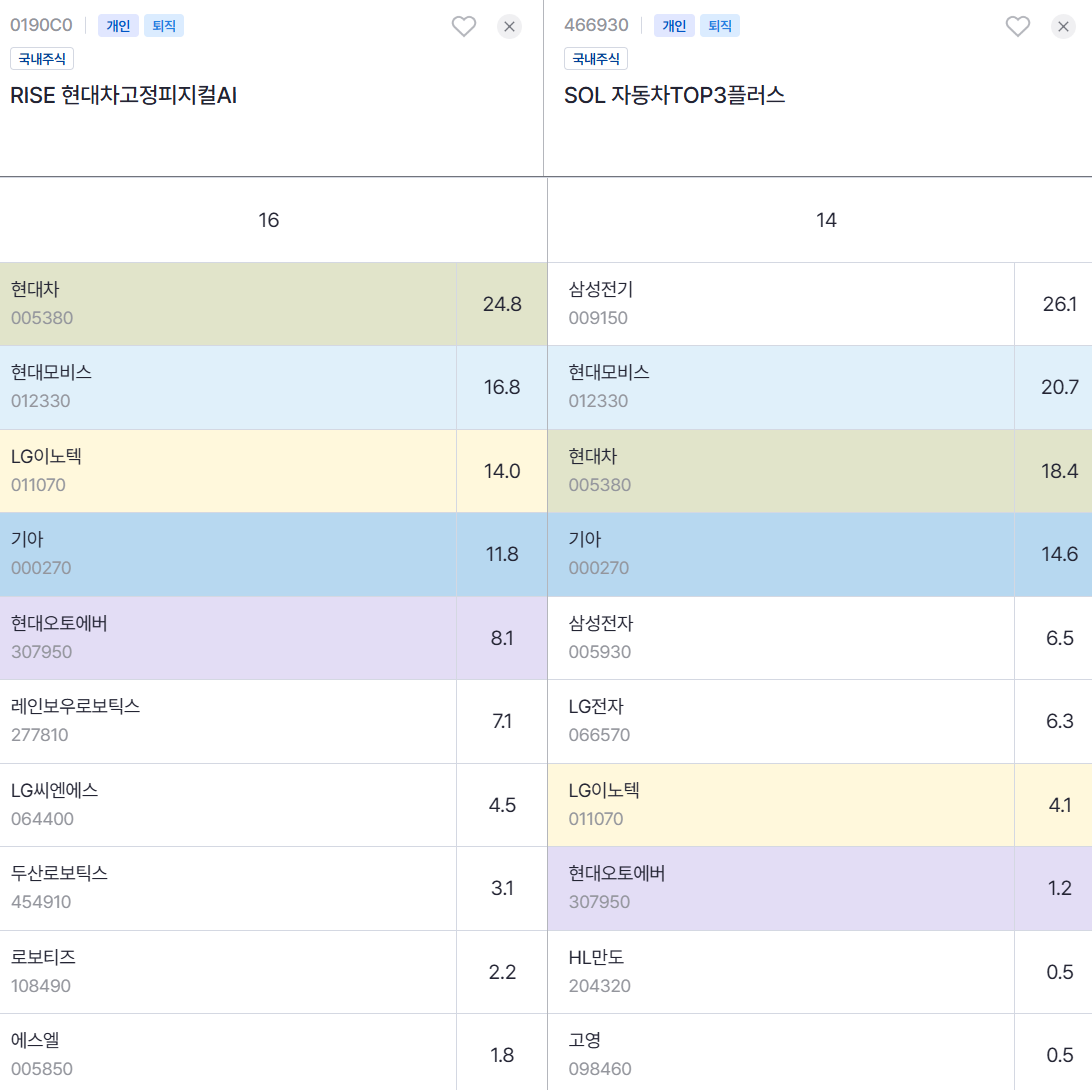Viewport: 1092px width, 1090px height.
Task: Select LG전자 row
Action: point(820,722)
